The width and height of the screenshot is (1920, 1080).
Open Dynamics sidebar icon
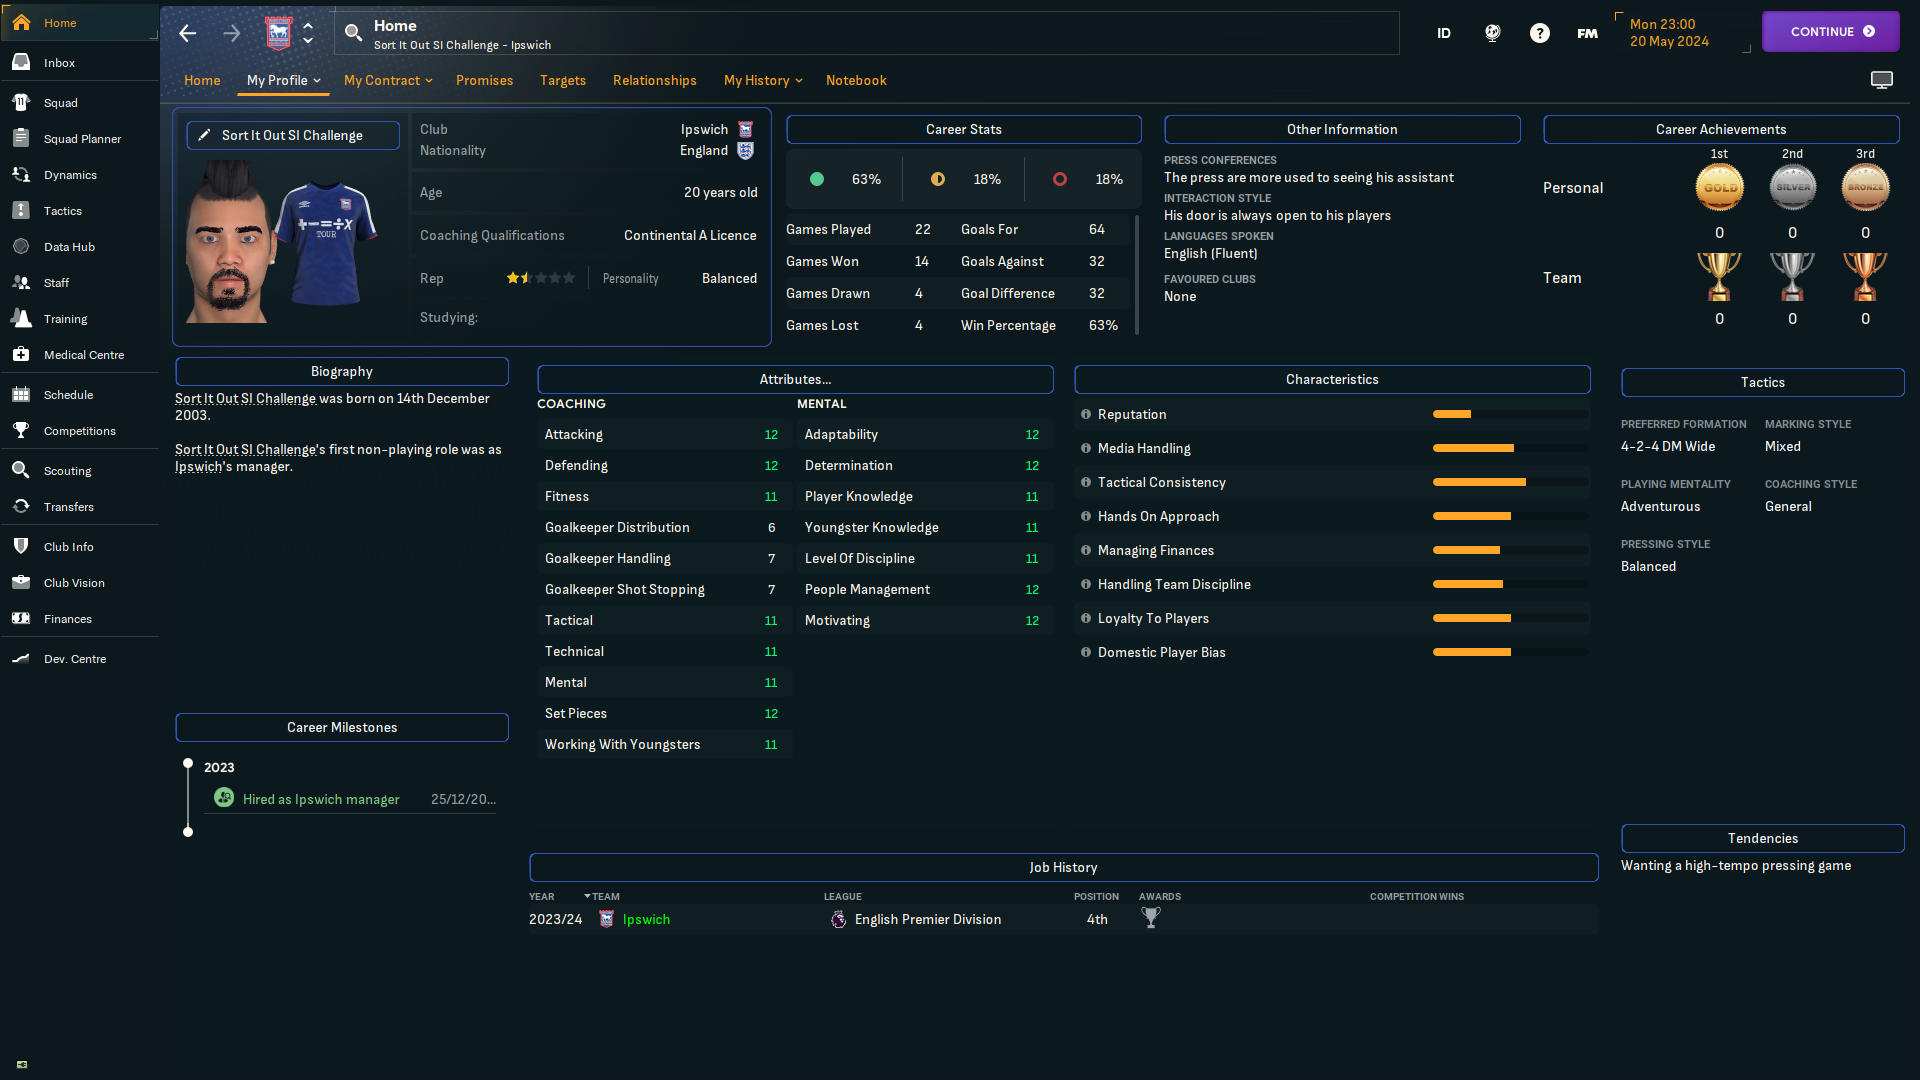click(x=21, y=174)
